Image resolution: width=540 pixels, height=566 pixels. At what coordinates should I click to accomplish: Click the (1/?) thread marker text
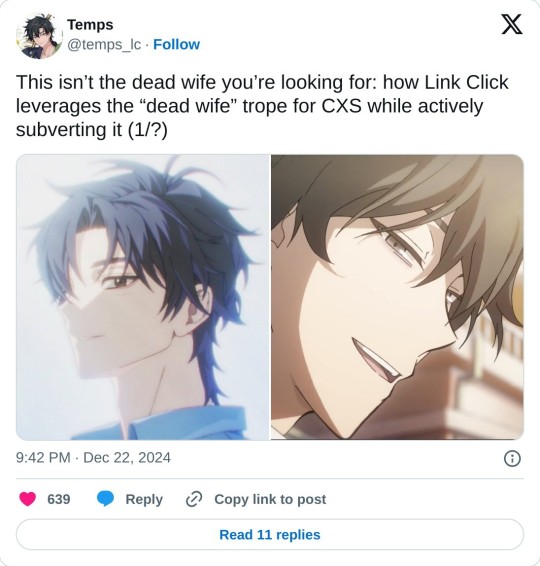(x=147, y=129)
